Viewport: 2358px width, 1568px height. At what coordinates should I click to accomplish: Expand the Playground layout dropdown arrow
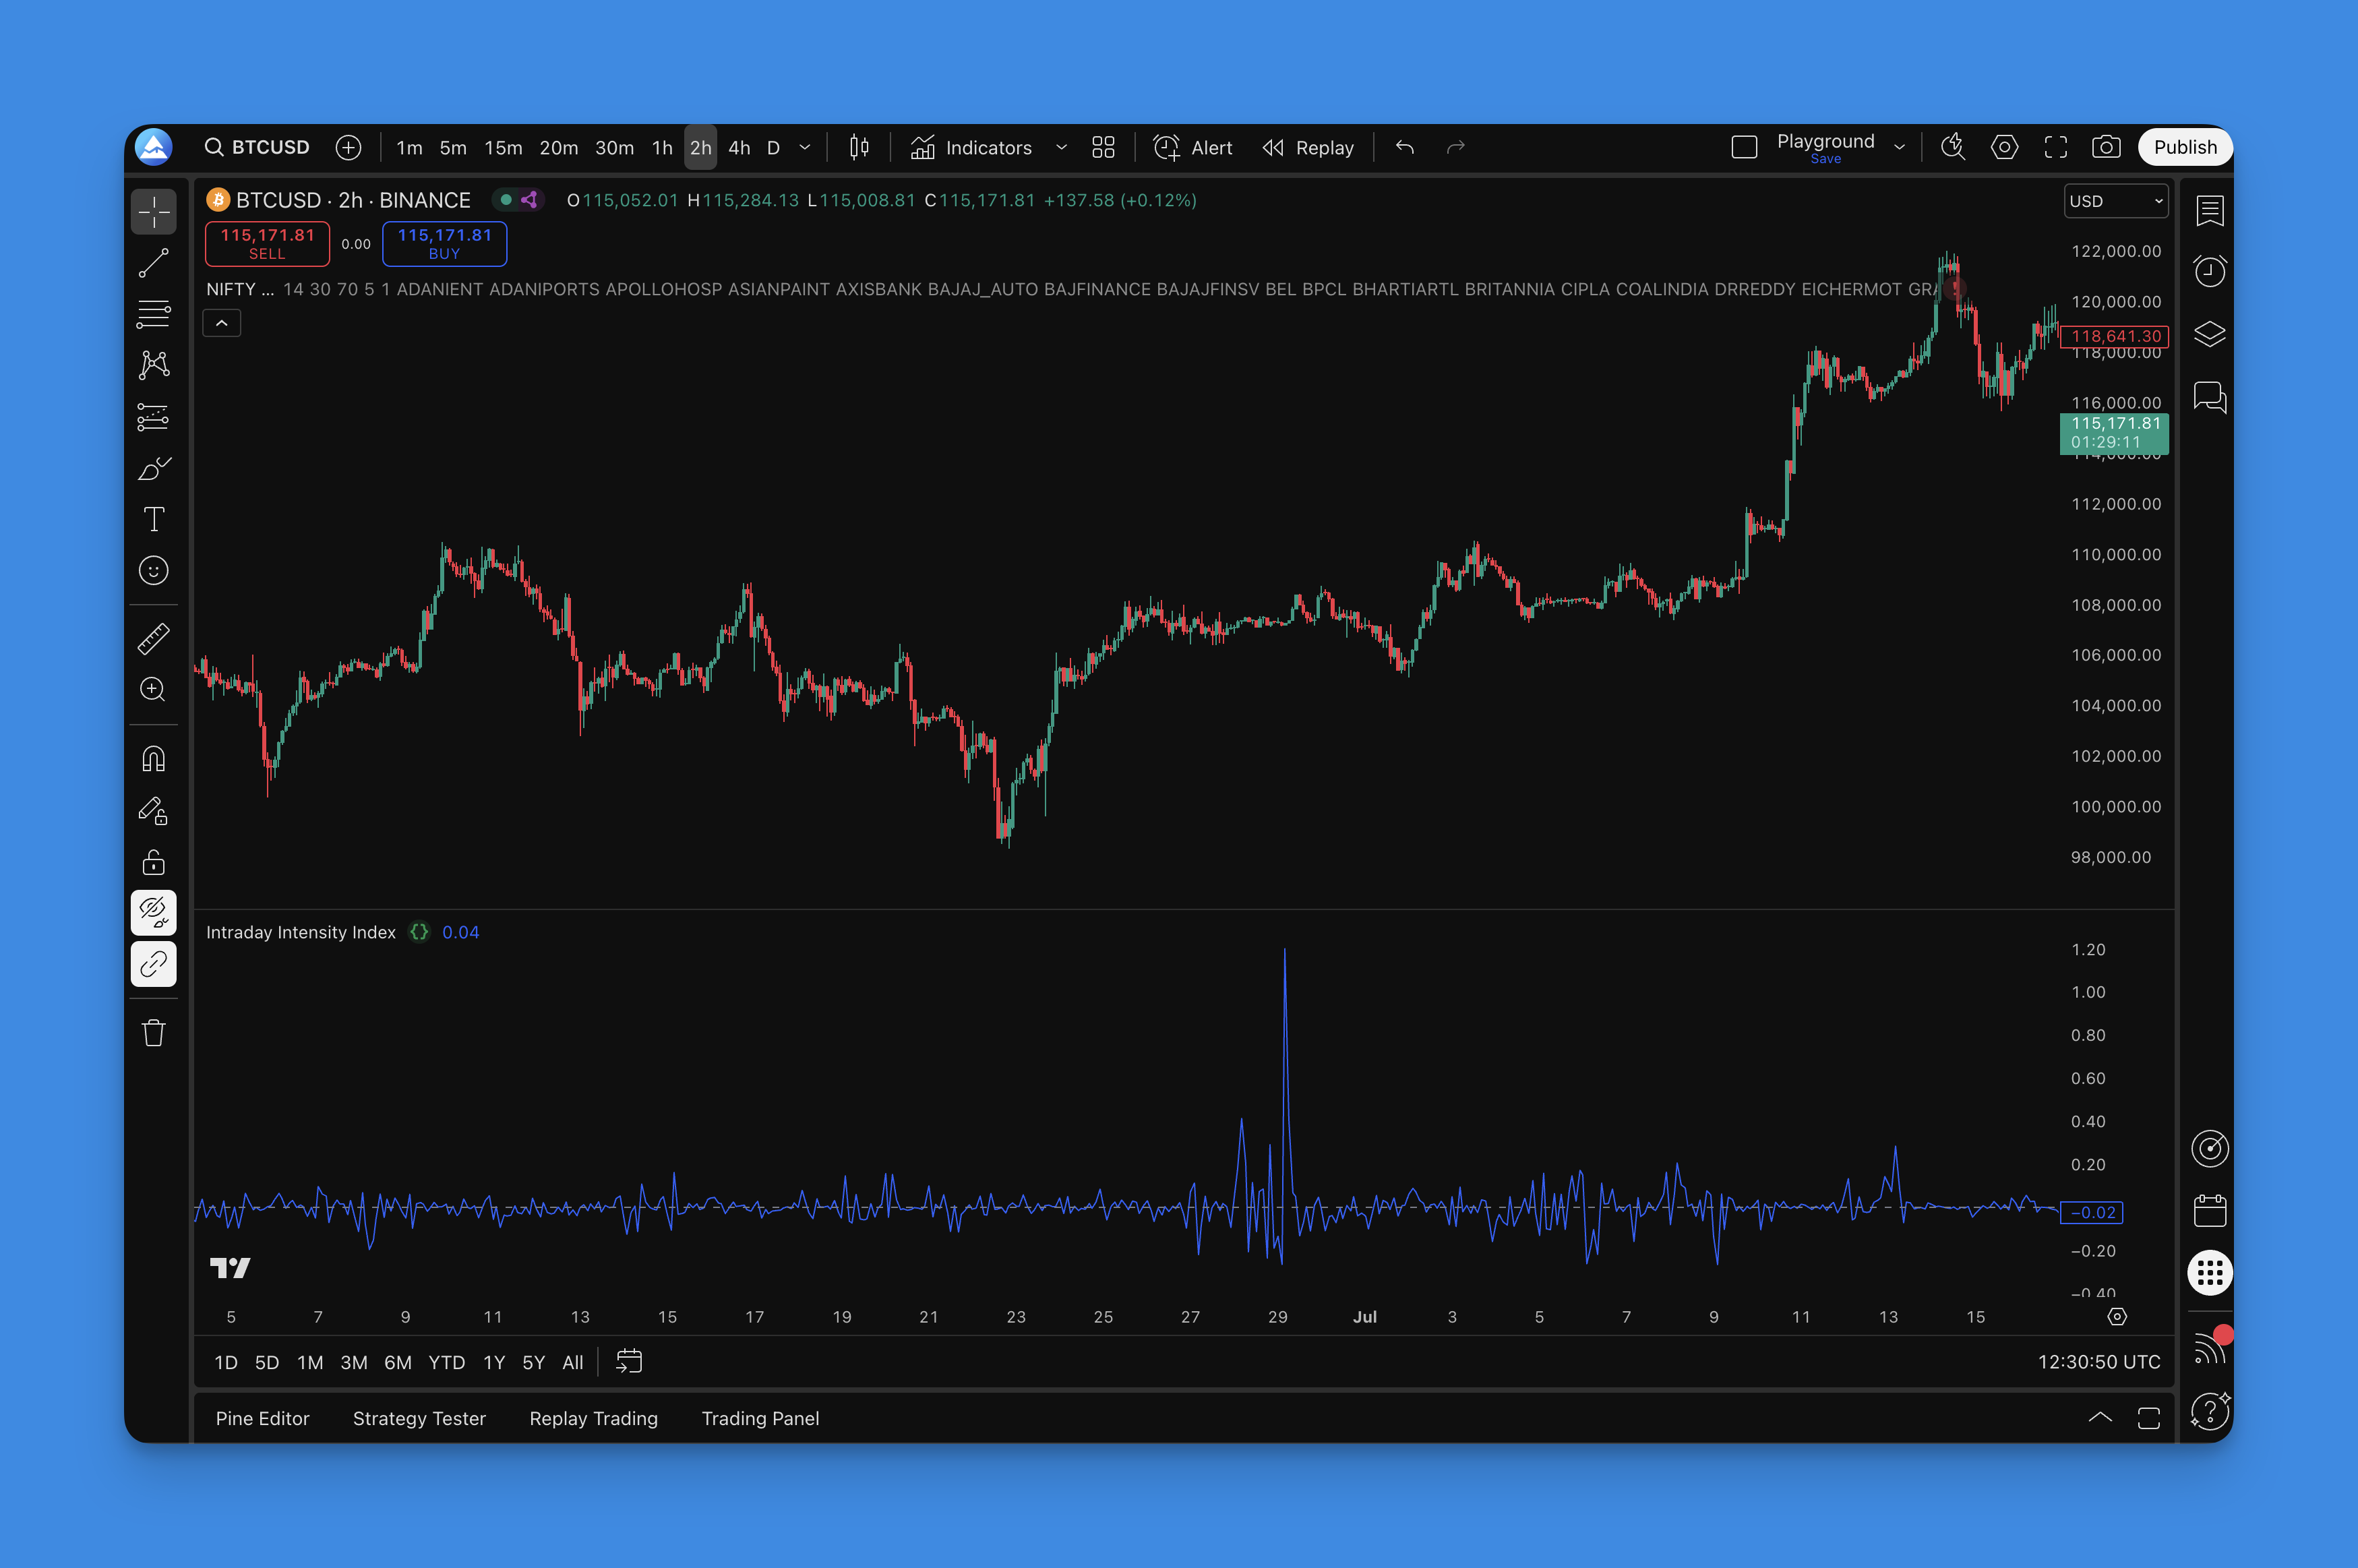click(1899, 148)
